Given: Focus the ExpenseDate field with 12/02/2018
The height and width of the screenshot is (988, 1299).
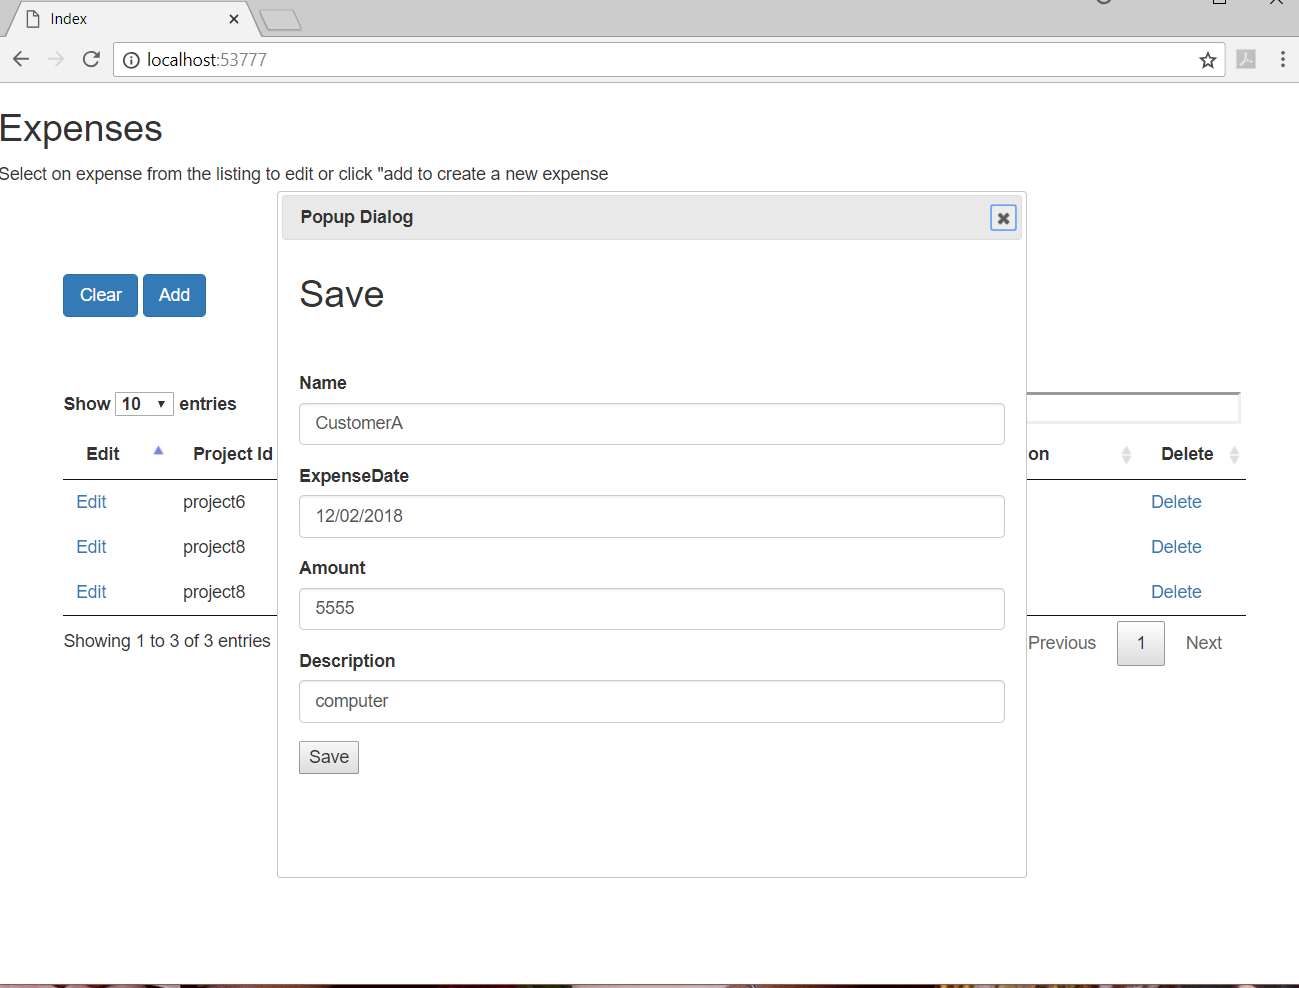Looking at the screenshot, I should [652, 516].
